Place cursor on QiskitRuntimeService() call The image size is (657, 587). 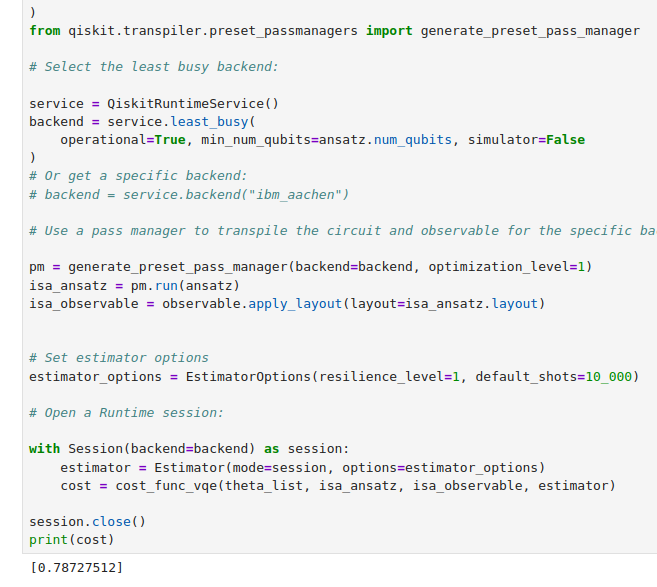(192, 104)
